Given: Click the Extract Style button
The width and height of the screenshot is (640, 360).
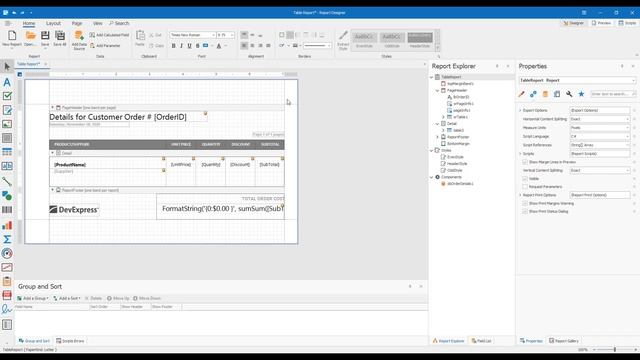Looking at the screenshot, I should (x=343, y=40).
